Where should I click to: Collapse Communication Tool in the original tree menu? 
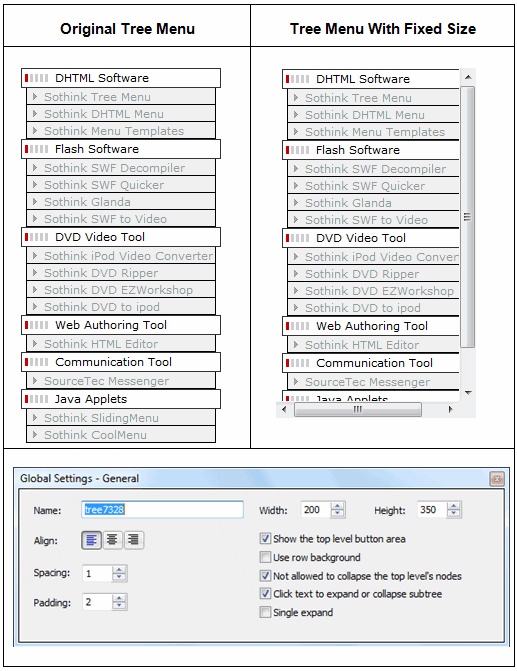121,362
